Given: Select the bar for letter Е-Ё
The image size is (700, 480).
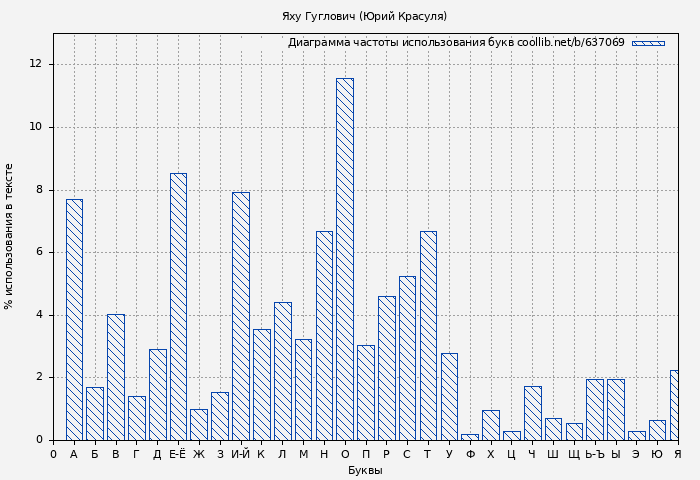Looking at the screenshot, I should (x=178, y=307).
